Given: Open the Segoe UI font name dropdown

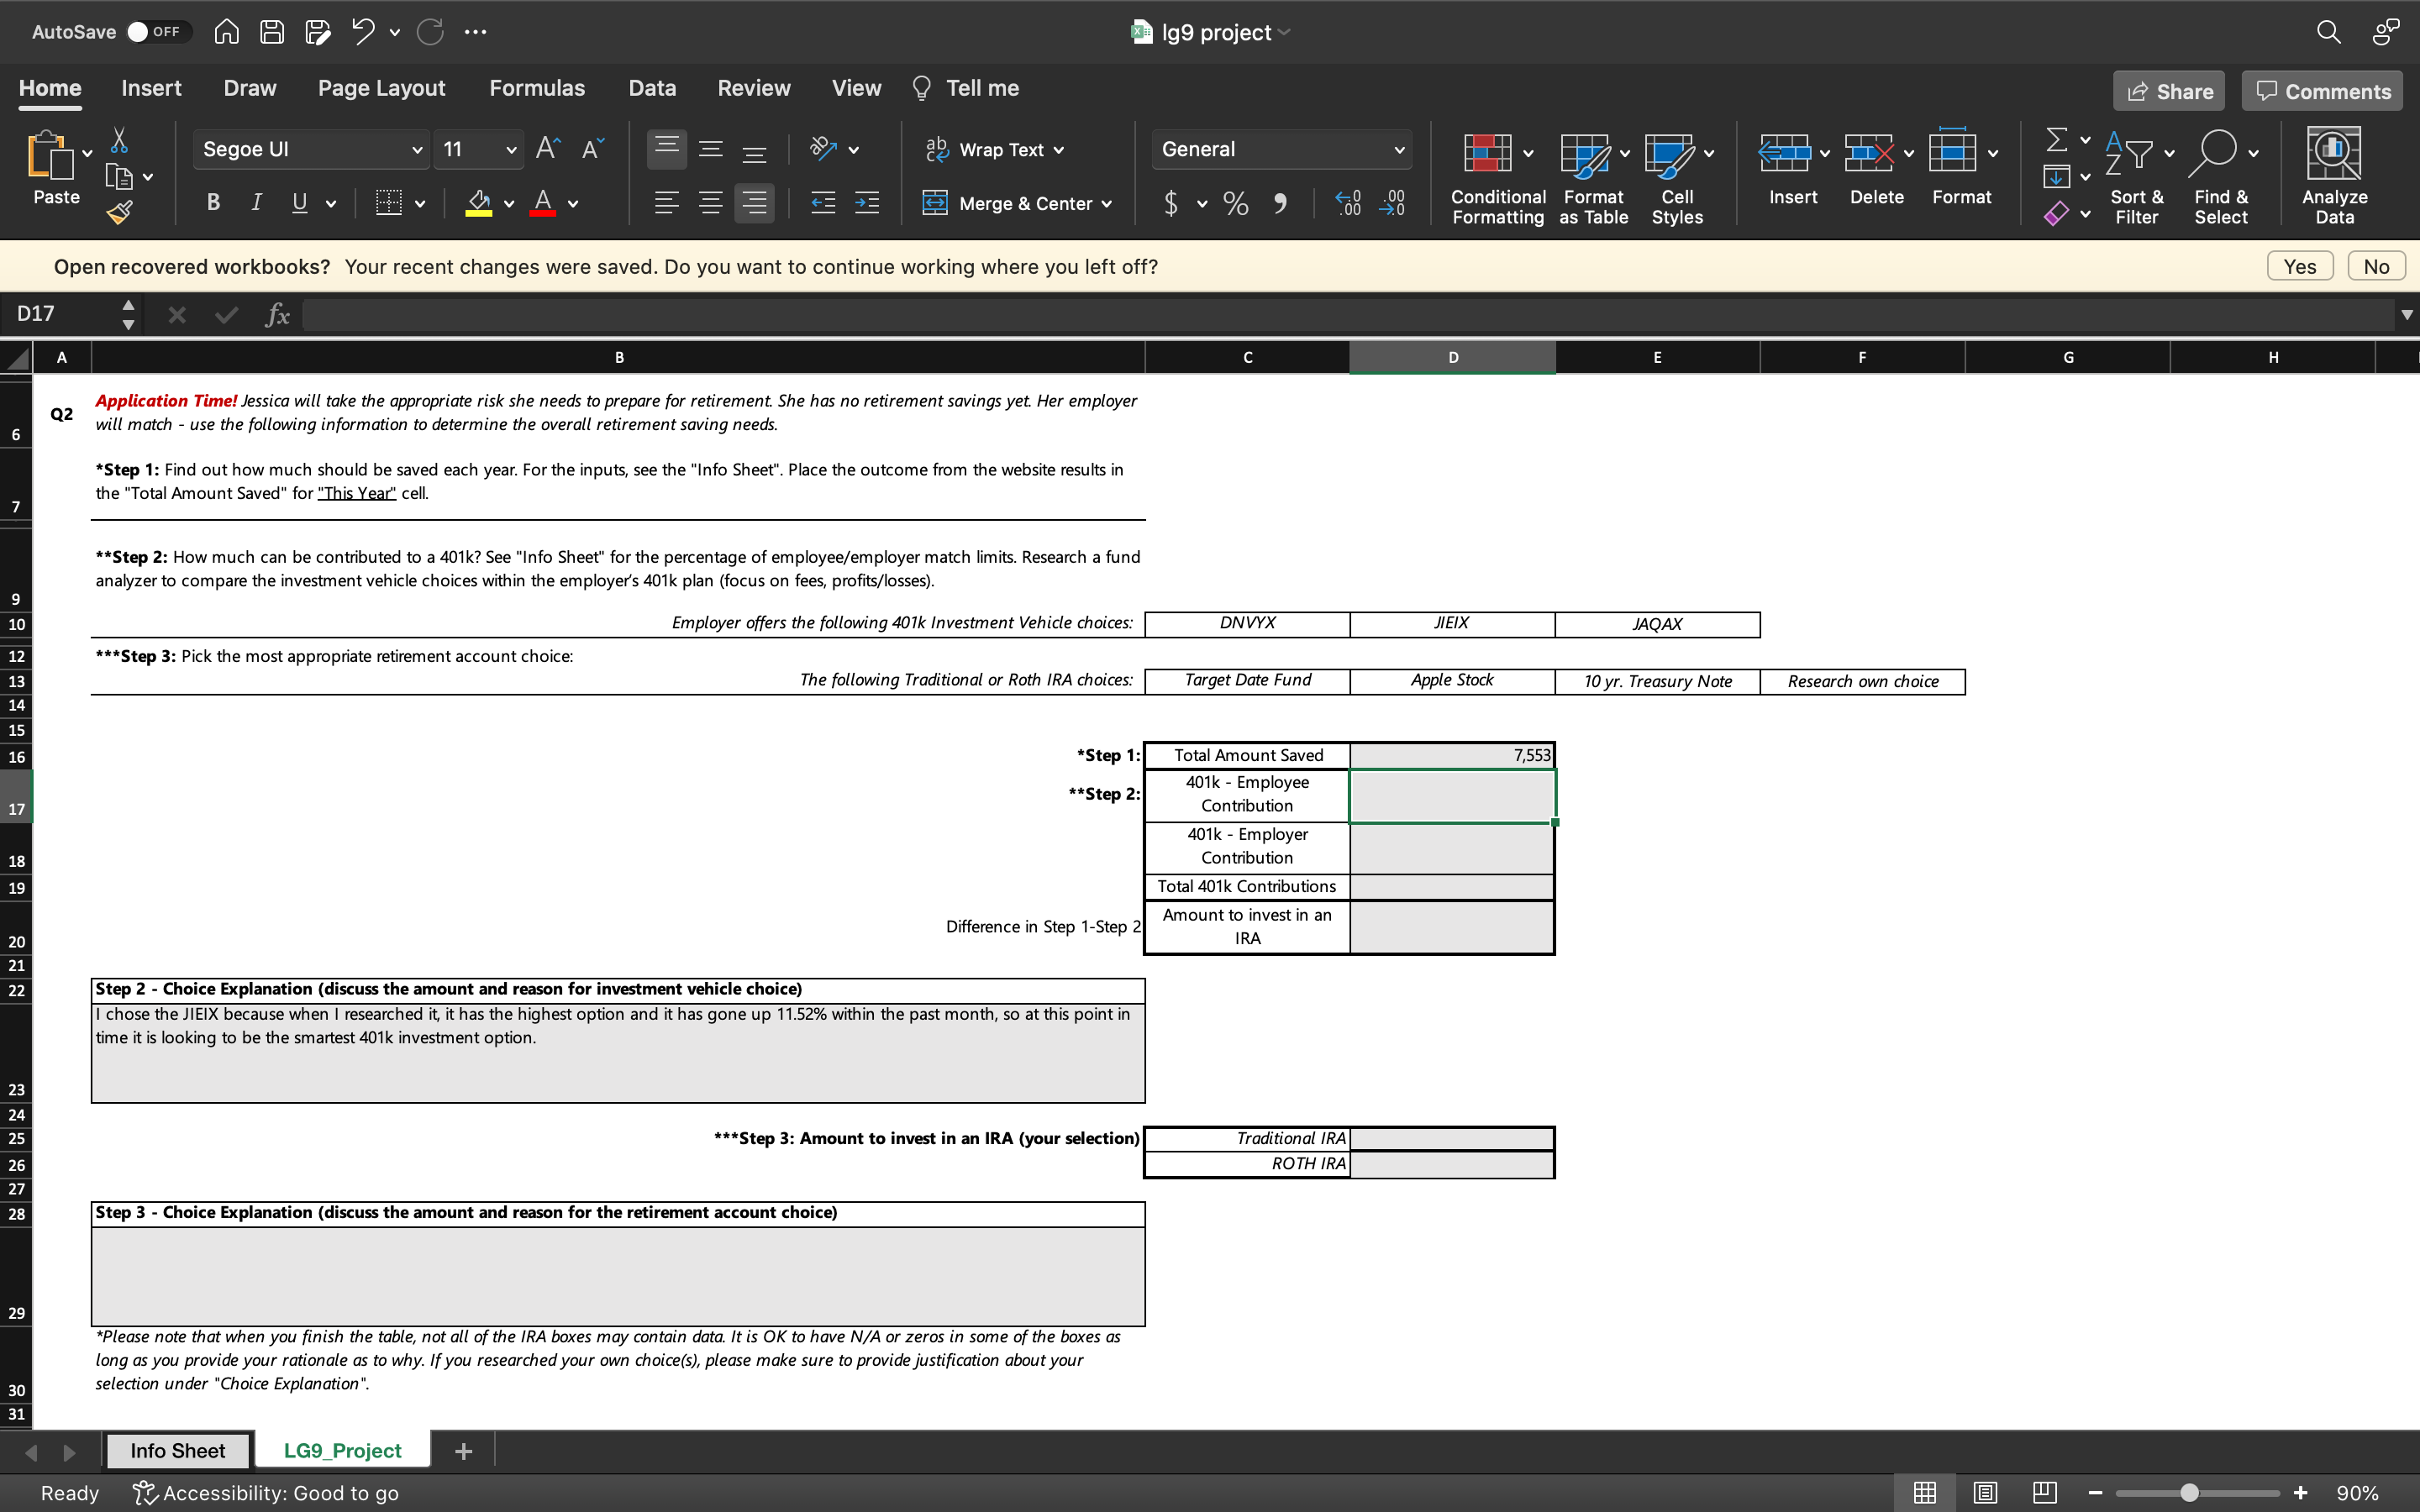Looking at the screenshot, I should 417,150.
